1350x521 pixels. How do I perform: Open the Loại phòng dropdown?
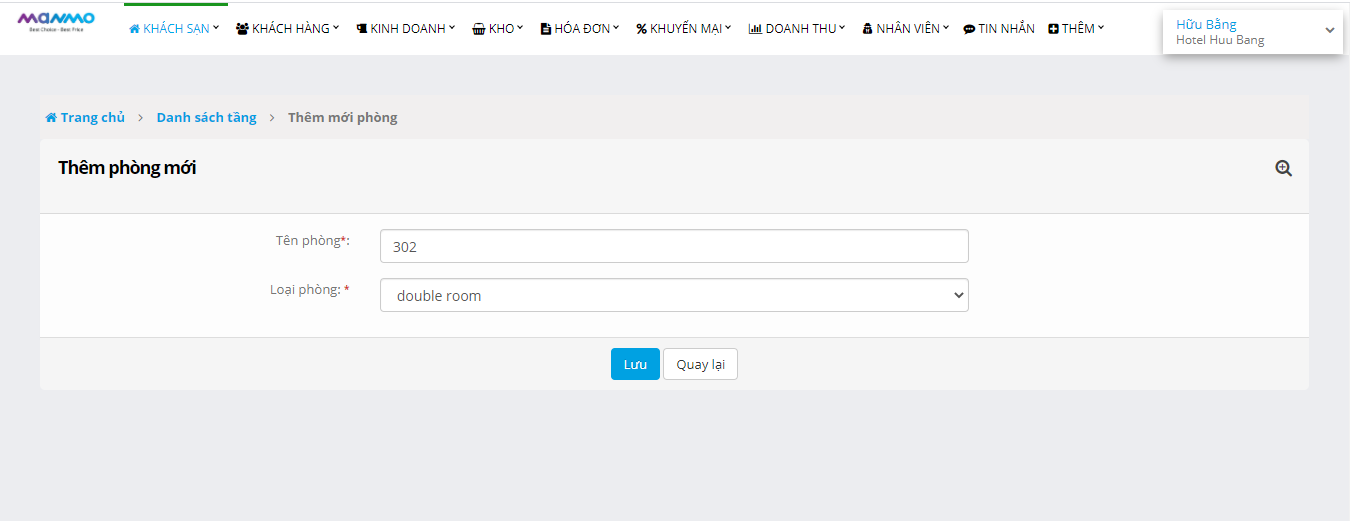pyautogui.click(x=674, y=295)
